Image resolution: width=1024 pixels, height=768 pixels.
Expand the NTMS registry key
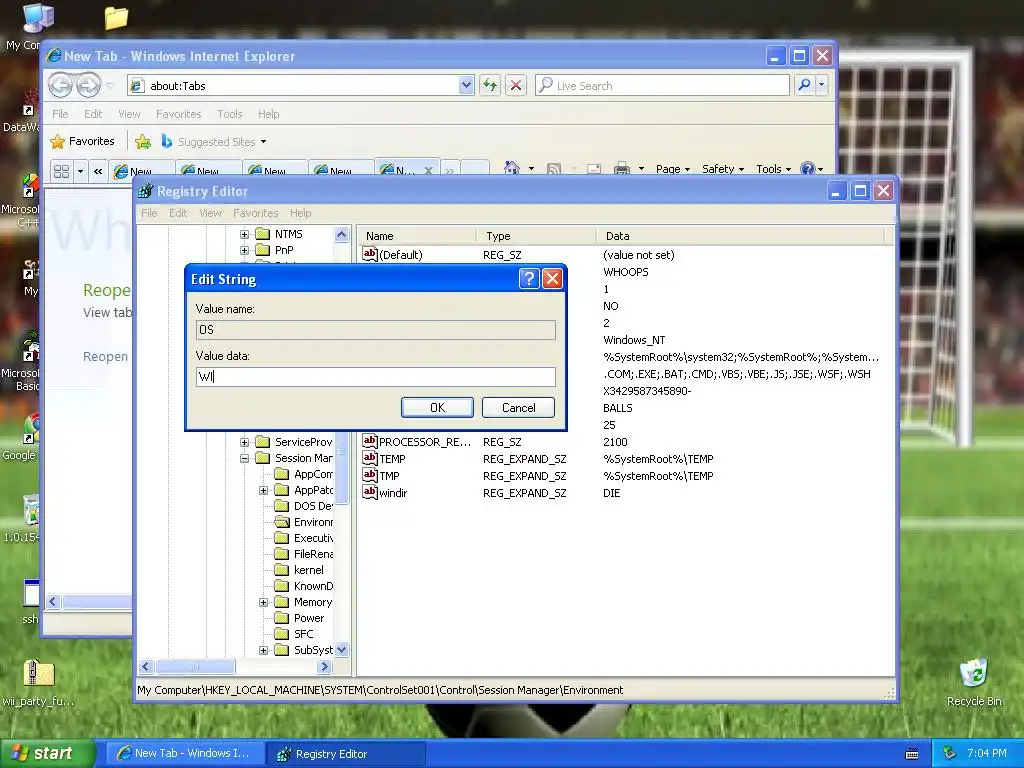(244, 234)
